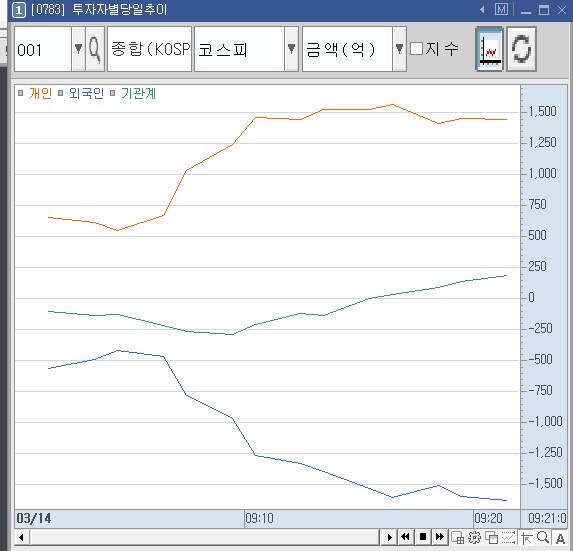Screen dimensions: 573x551
Task: Click the horizontal chart scrollbar track
Action: [x=205, y=537]
